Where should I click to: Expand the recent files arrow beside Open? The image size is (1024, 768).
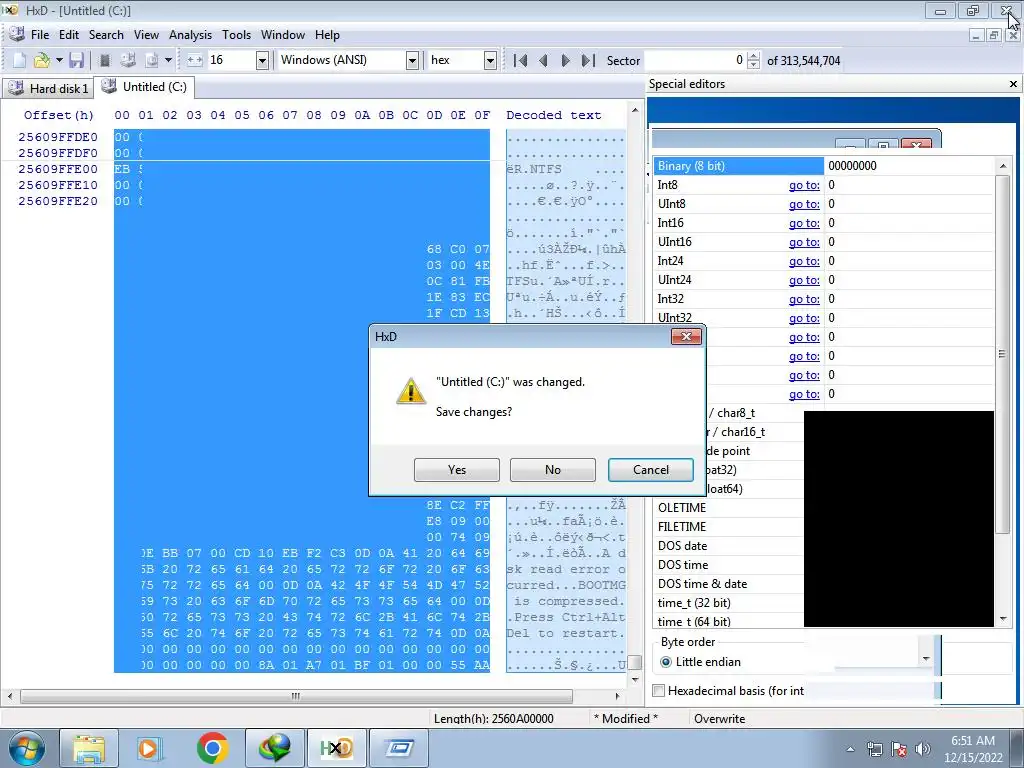(x=59, y=60)
